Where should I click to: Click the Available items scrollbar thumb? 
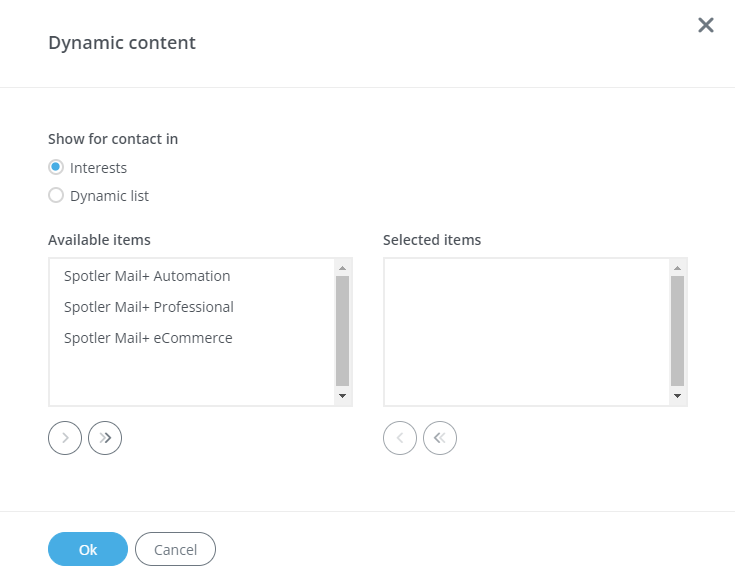coord(342,330)
